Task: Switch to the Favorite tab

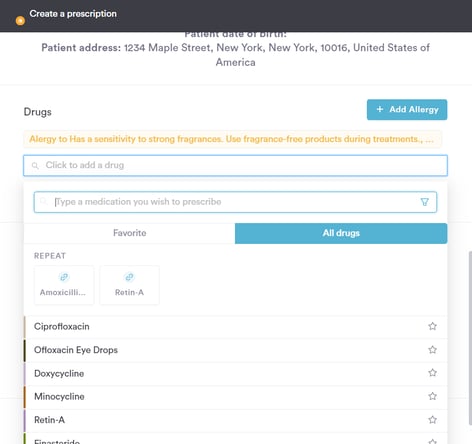Action: pyautogui.click(x=129, y=233)
